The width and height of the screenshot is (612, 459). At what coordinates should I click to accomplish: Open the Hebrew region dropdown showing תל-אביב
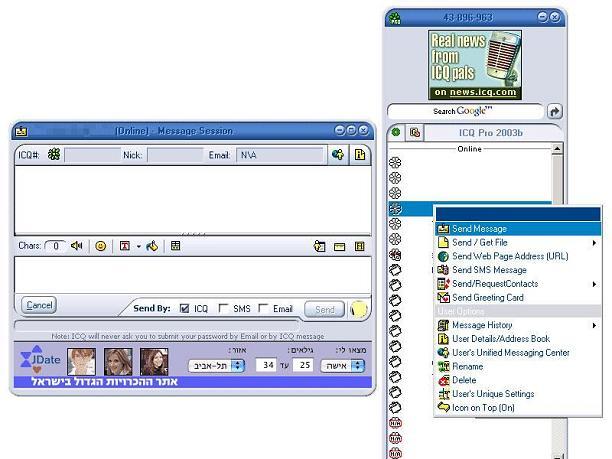coord(217,365)
